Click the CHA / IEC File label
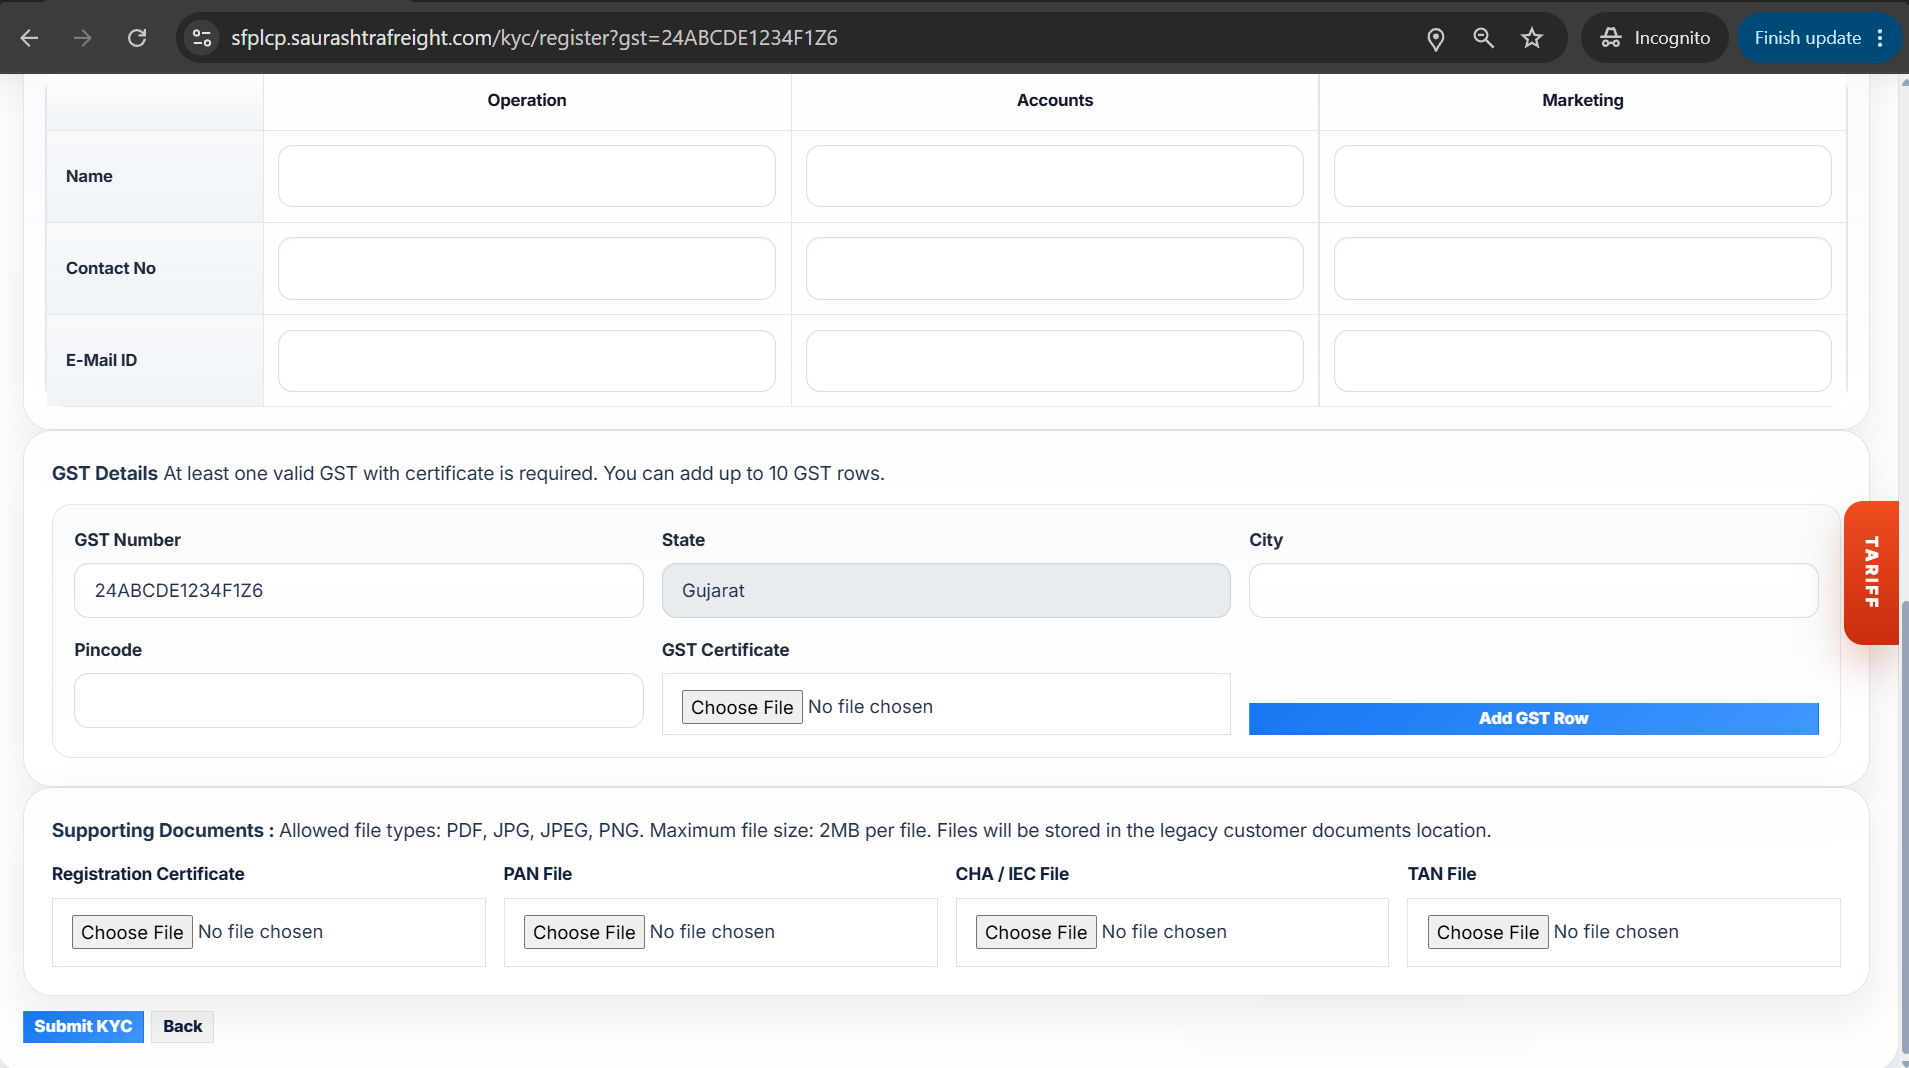Image resolution: width=1909 pixels, height=1068 pixels. pyautogui.click(x=1012, y=874)
